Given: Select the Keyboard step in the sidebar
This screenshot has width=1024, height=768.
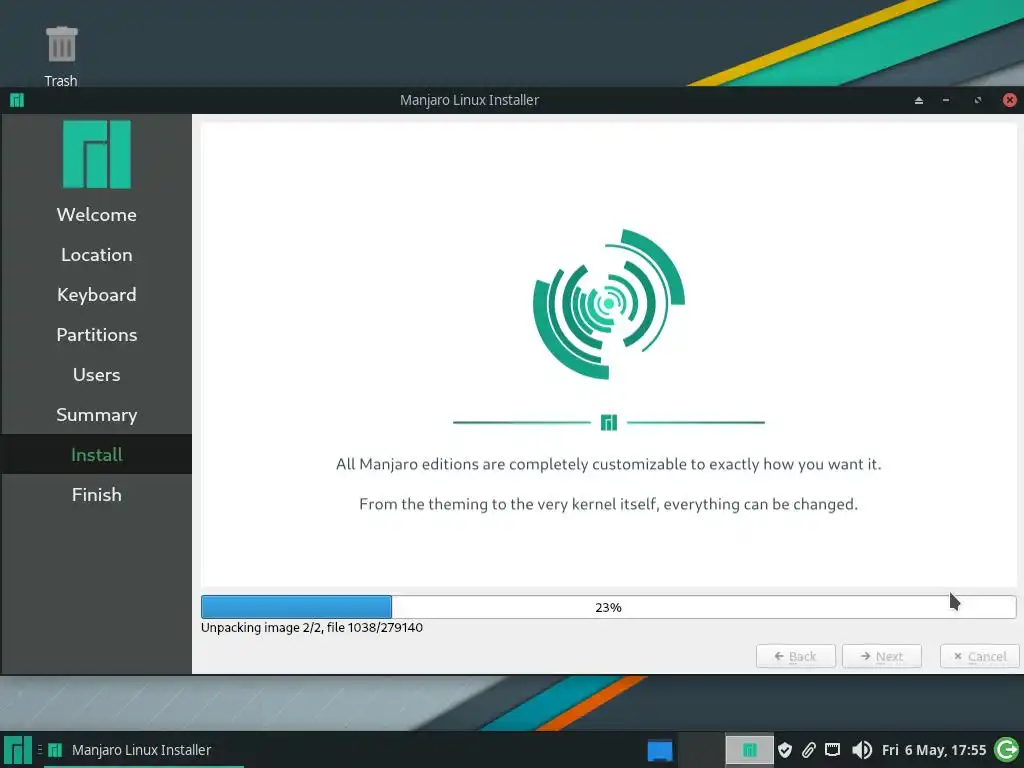Looking at the screenshot, I should coord(97,295).
